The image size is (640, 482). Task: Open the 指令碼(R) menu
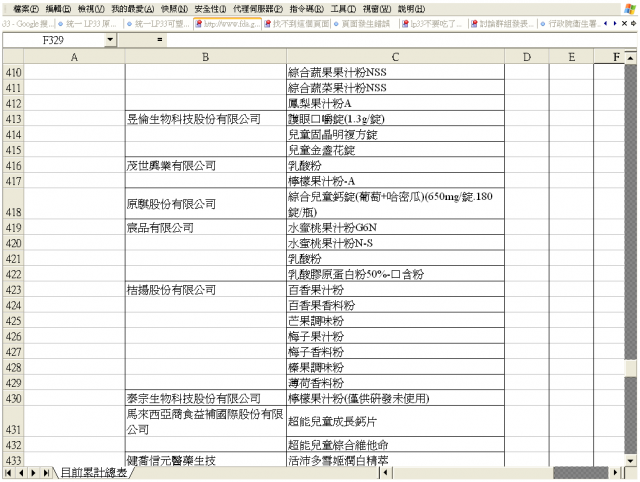(307, 9)
